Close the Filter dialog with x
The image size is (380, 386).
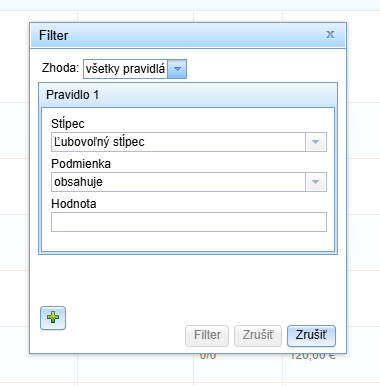coord(330,34)
